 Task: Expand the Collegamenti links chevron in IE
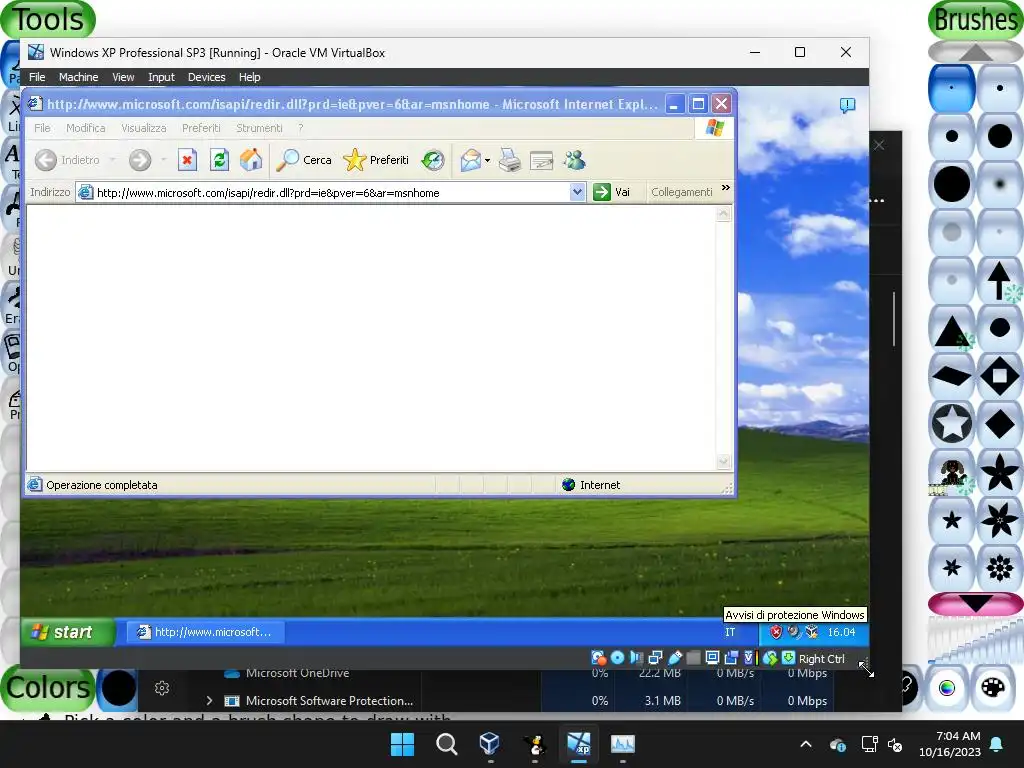726,188
